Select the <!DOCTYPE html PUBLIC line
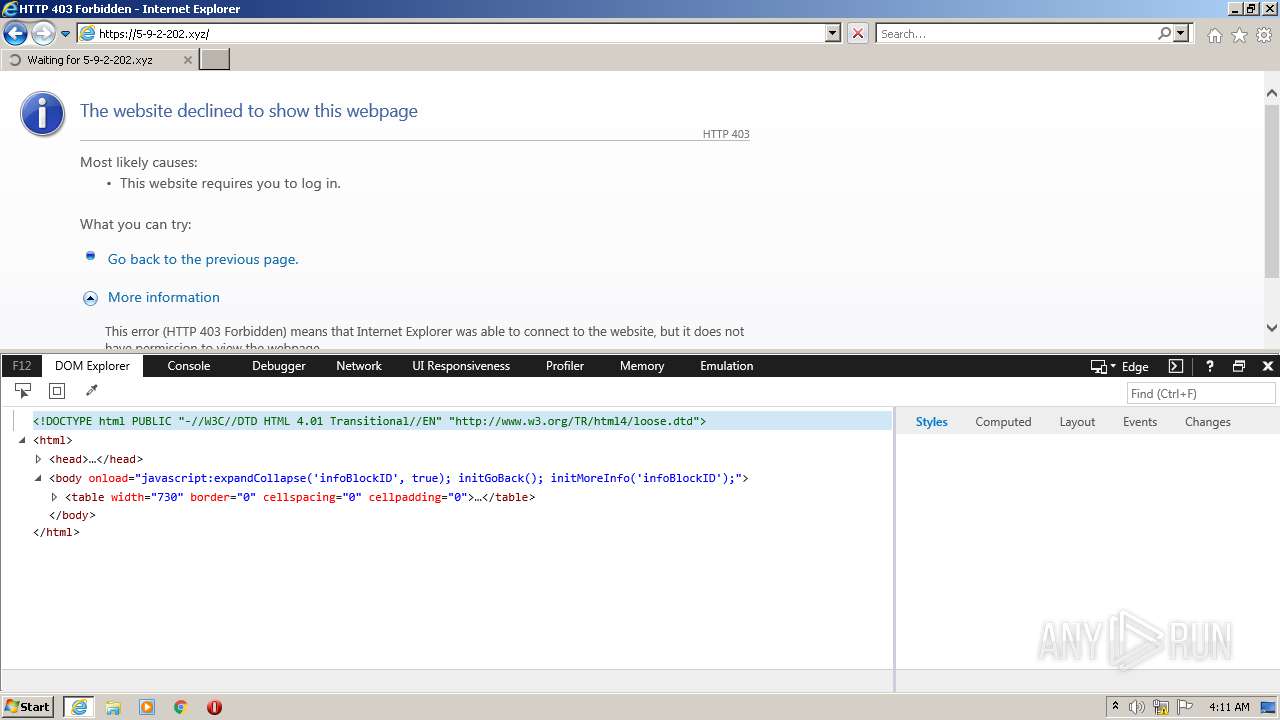The height and width of the screenshot is (720, 1280). 462,422
